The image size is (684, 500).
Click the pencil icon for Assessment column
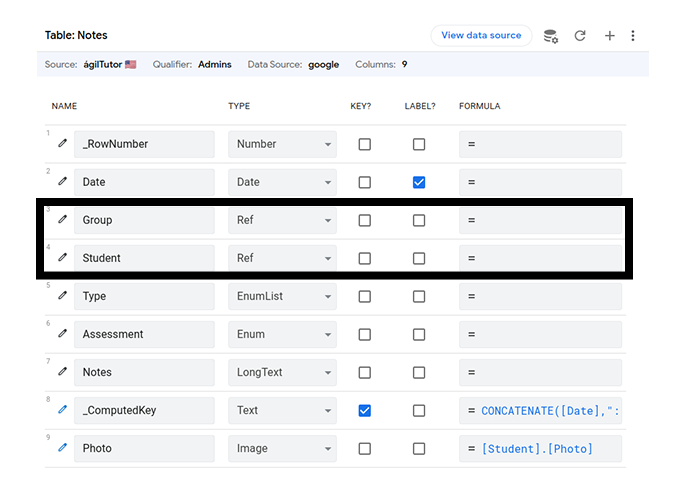click(62, 334)
